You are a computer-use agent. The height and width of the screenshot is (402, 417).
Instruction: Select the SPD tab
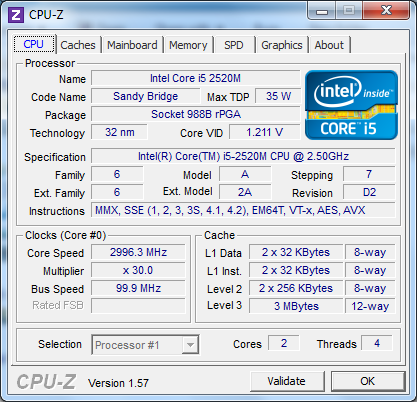tap(234, 45)
